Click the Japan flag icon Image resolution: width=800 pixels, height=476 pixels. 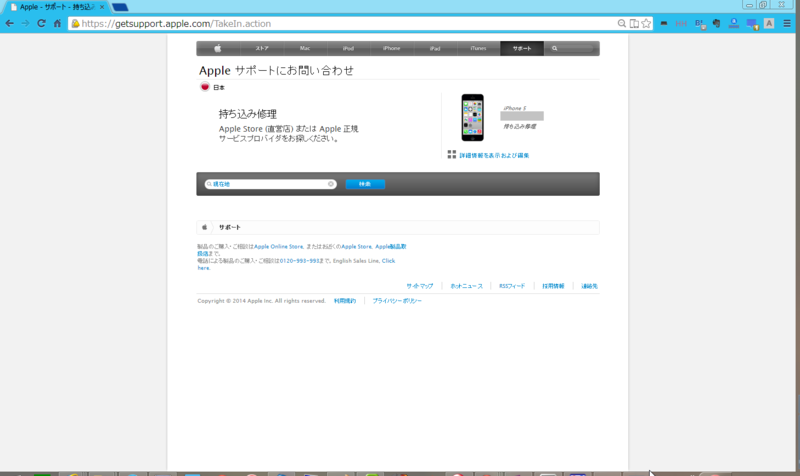[205, 87]
